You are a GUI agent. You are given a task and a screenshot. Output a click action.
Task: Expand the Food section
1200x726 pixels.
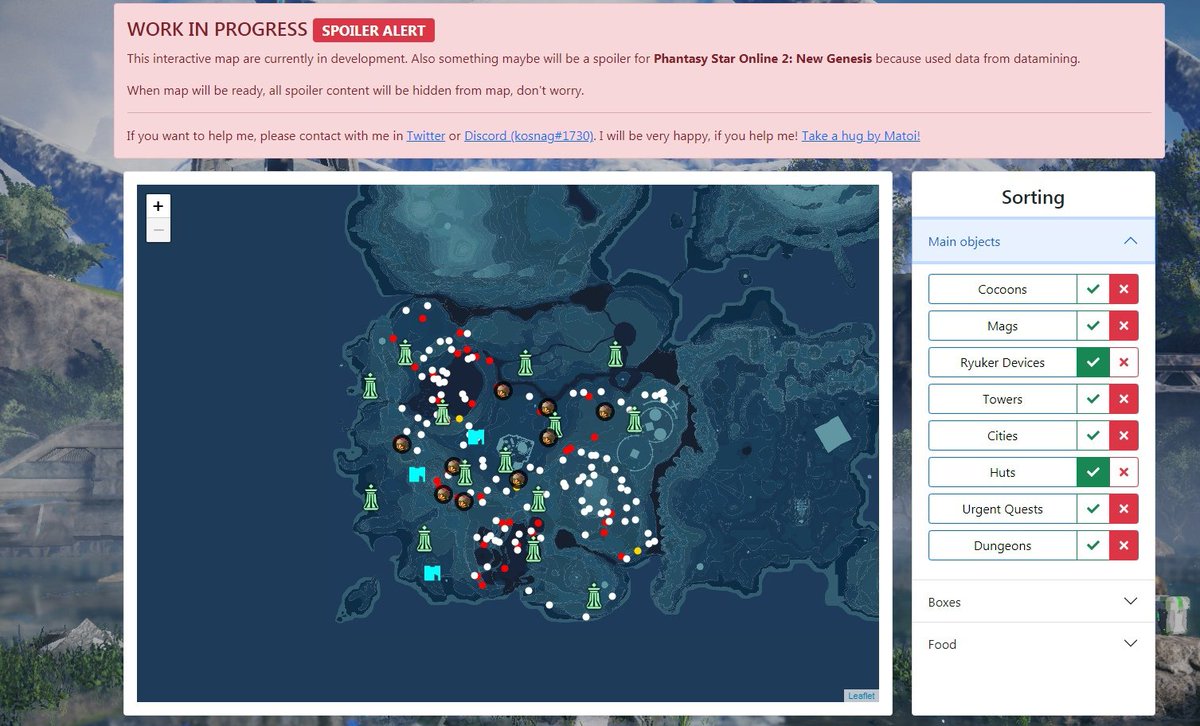[x=1033, y=644]
